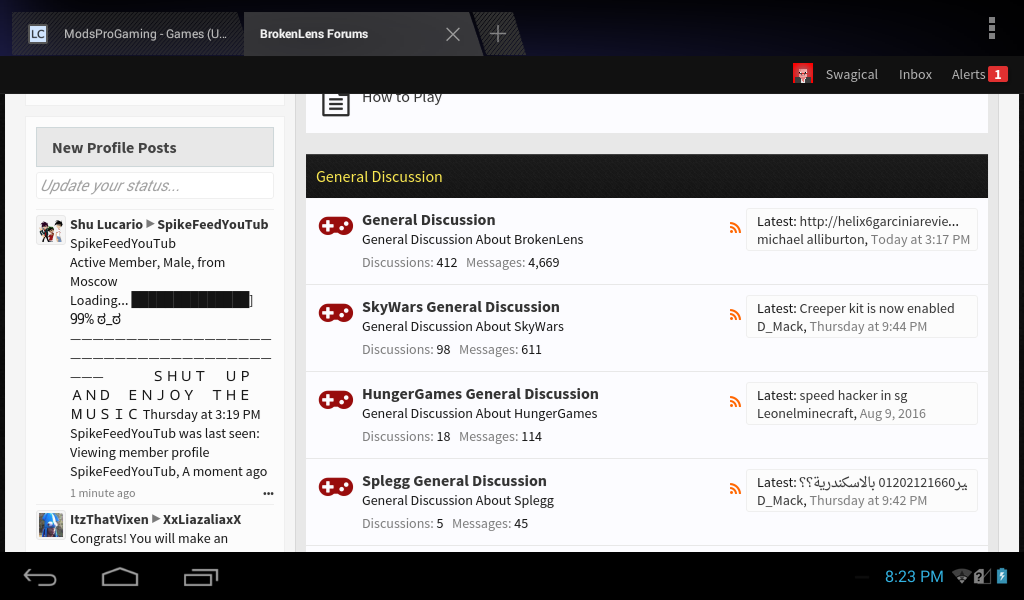This screenshot has height=600, width=1024.
Task: Open ItzThatVixen's profile name link
Action: tap(109, 519)
